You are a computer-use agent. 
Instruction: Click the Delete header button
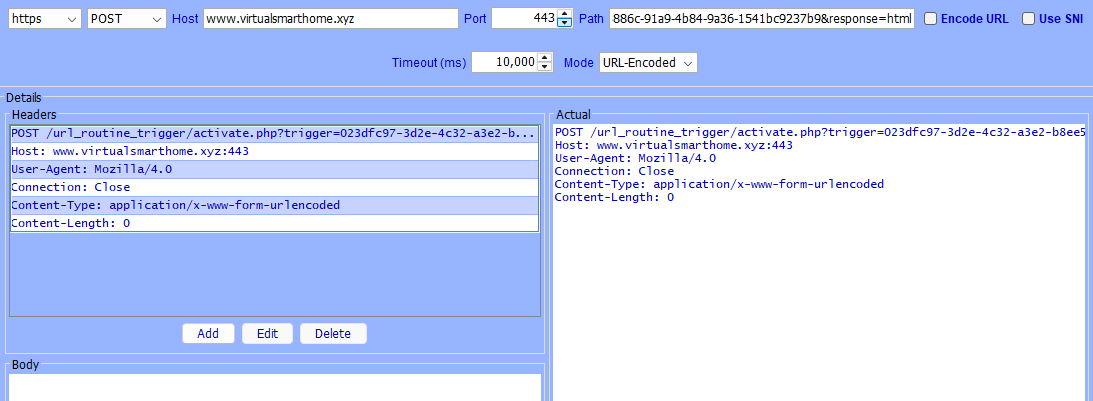click(x=333, y=333)
